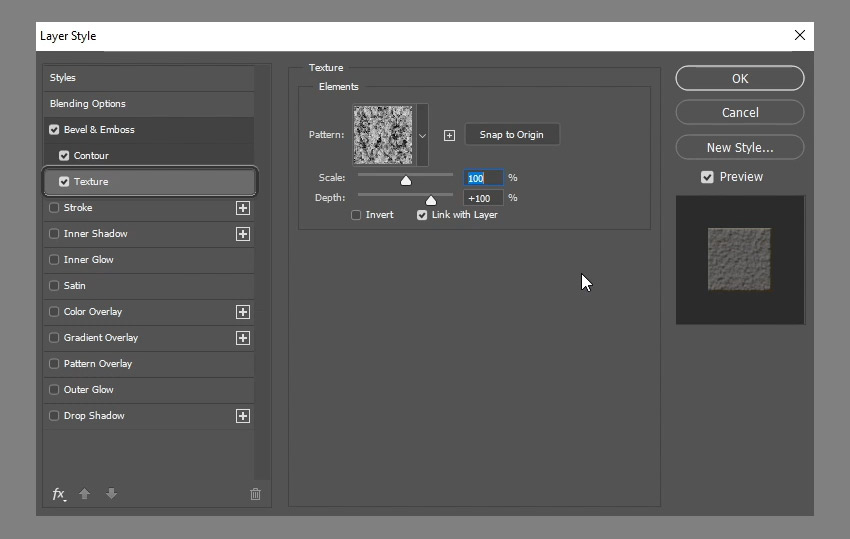Screen dimensions: 850x539
Task: Click the move effect down arrow
Action: pos(111,494)
